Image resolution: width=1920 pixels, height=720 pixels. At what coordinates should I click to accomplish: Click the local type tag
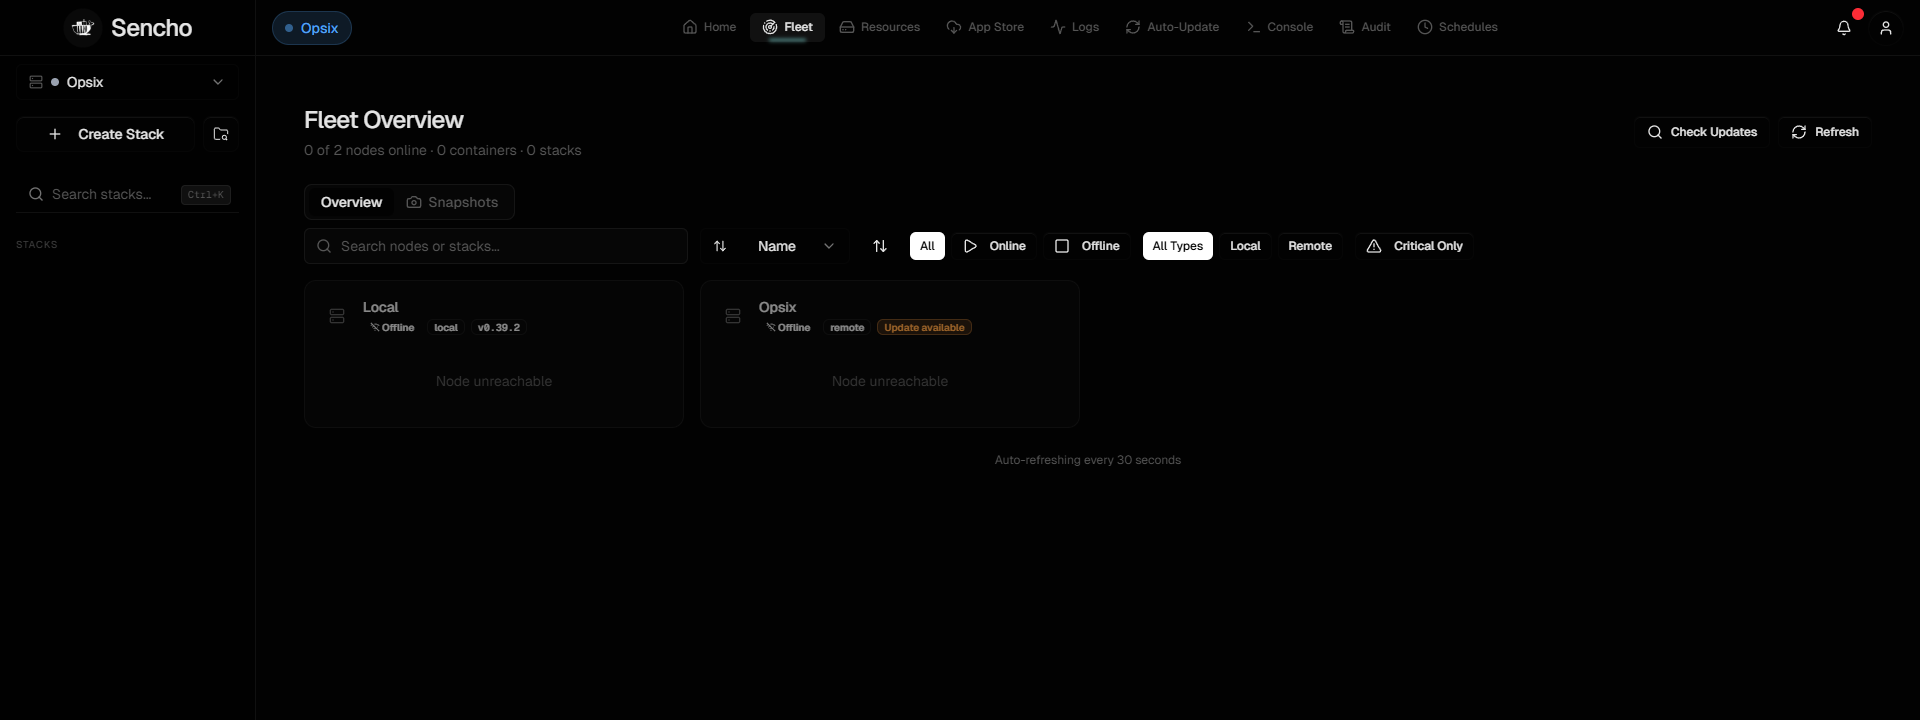pyautogui.click(x=446, y=328)
